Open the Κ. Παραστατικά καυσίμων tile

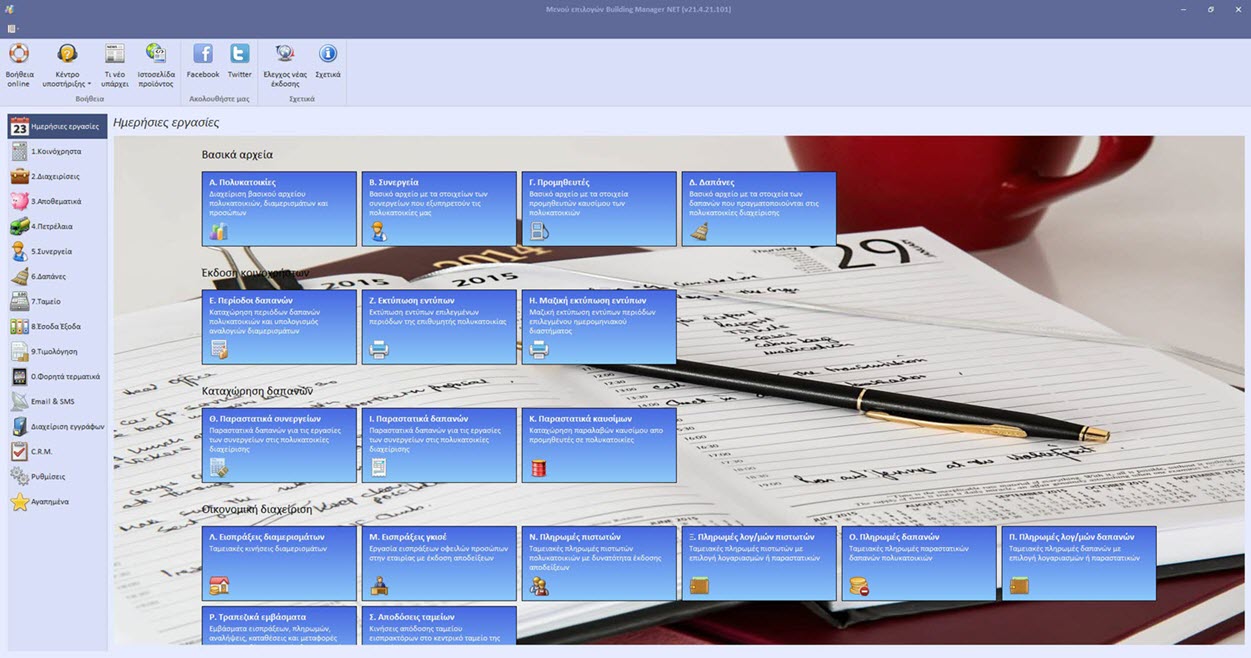(x=599, y=445)
